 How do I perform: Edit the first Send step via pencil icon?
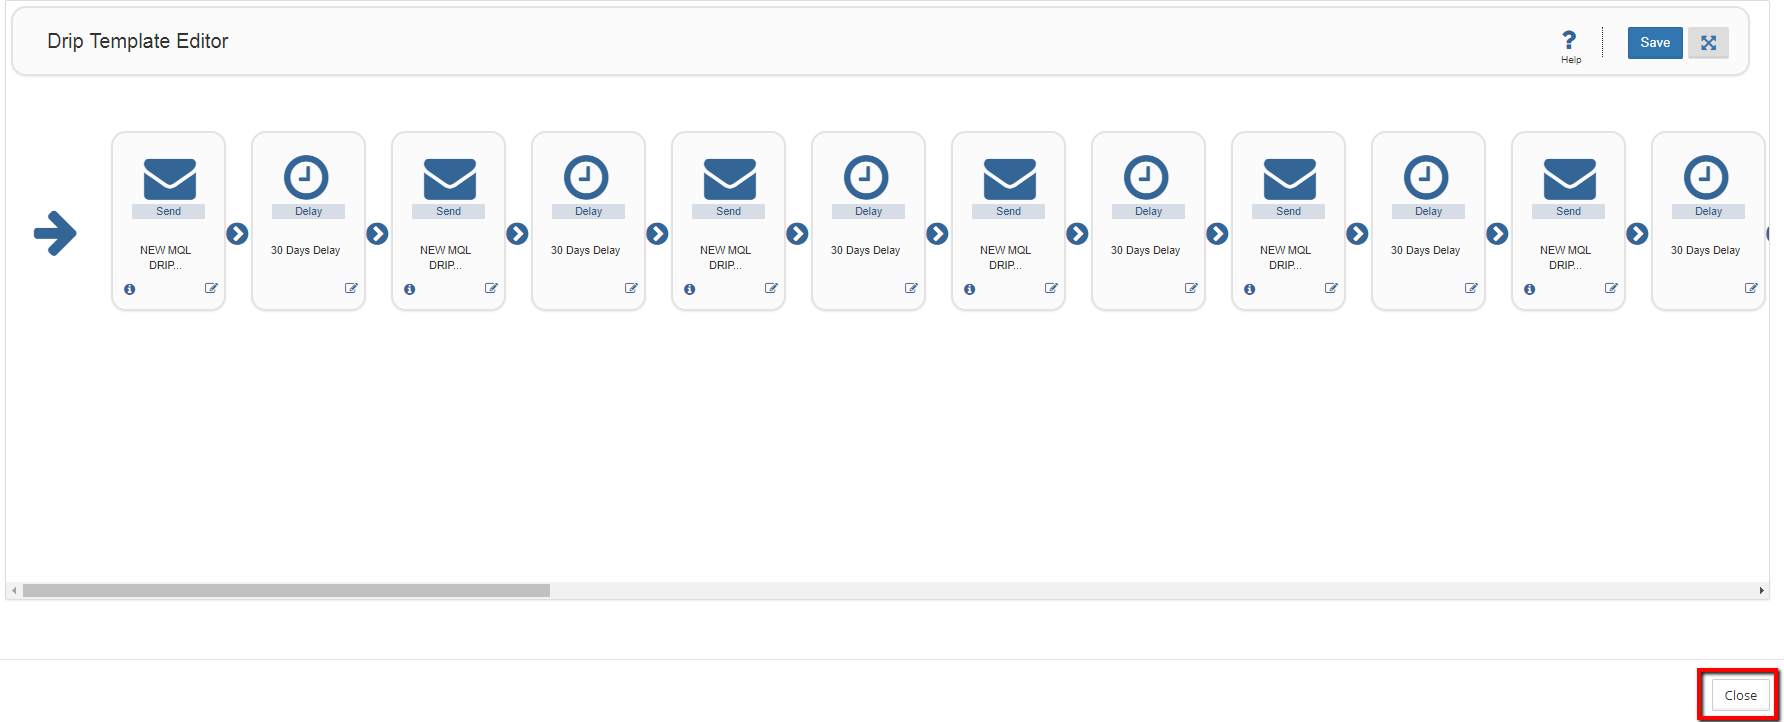pyautogui.click(x=211, y=288)
